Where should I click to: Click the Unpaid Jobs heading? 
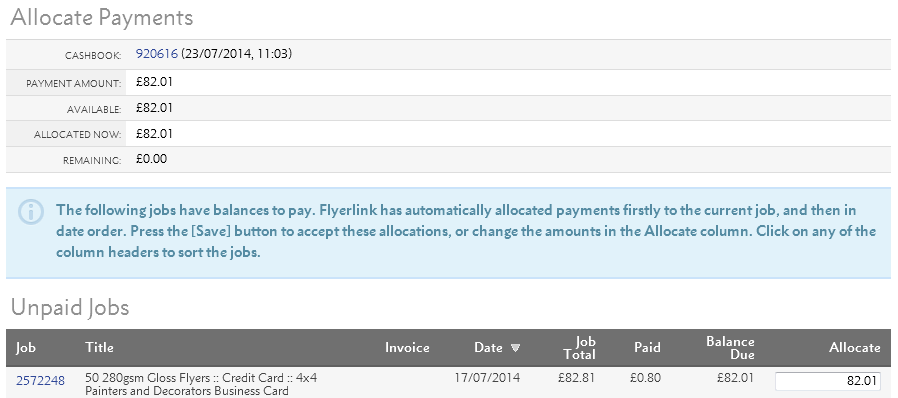pyautogui.click(x=70, y=308)
